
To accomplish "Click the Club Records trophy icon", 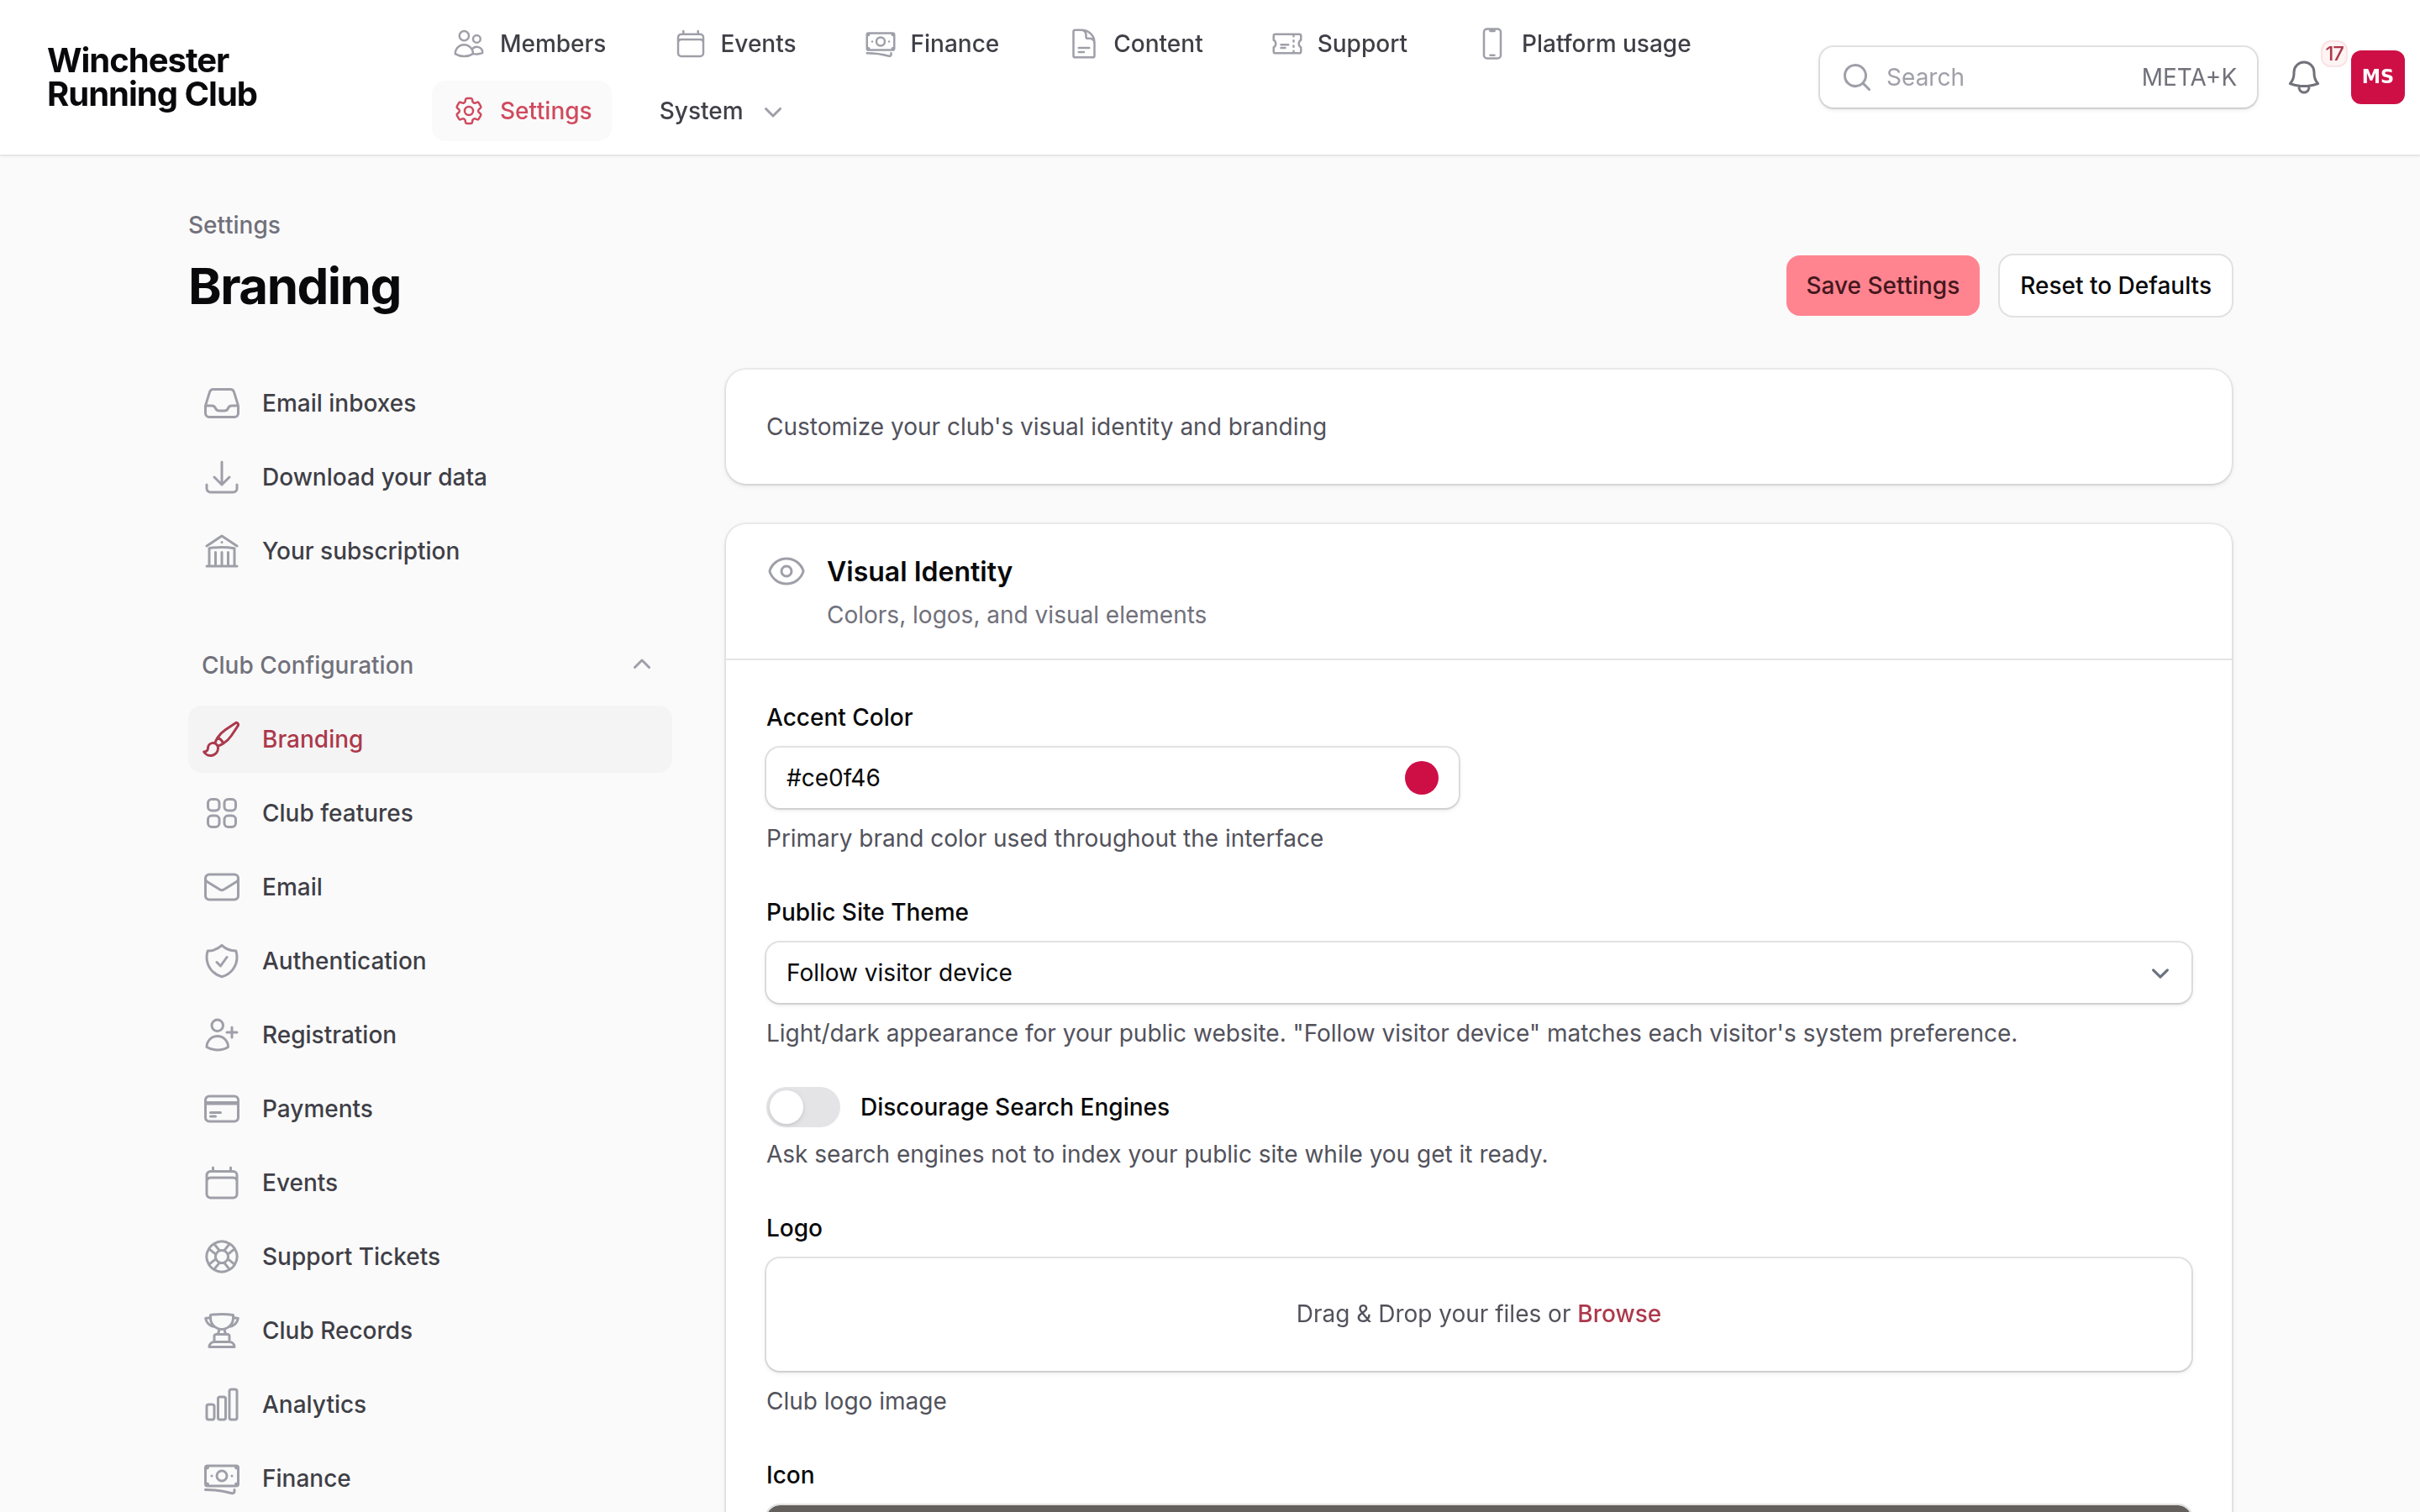I will [221, 1331].
